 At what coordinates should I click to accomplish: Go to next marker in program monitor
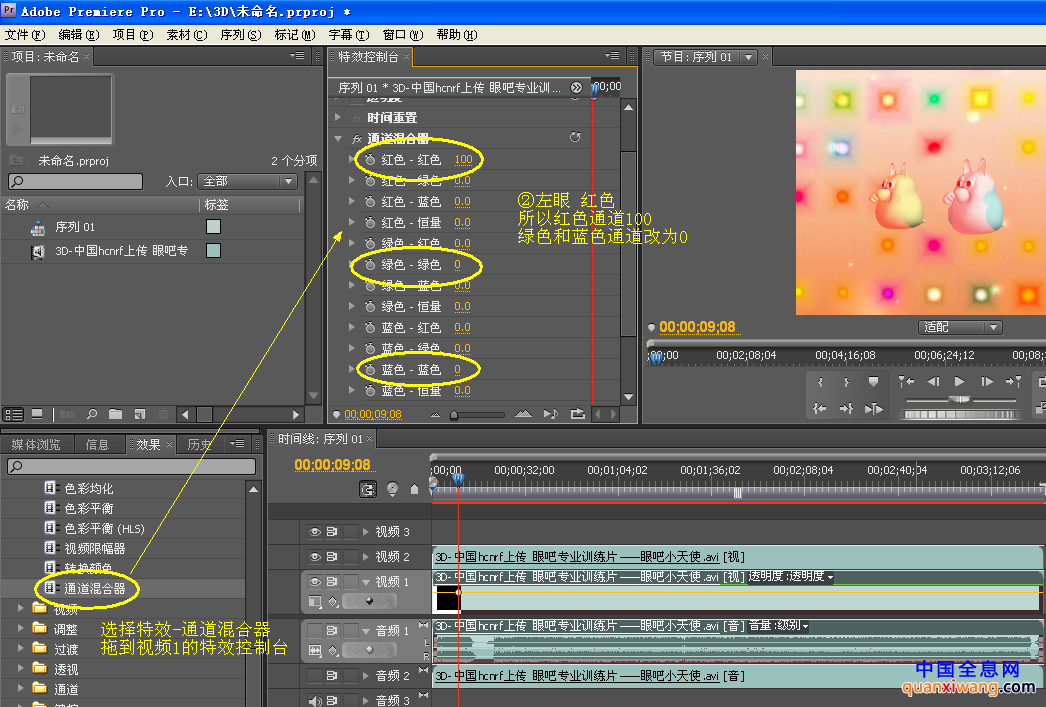point(1013,382)
